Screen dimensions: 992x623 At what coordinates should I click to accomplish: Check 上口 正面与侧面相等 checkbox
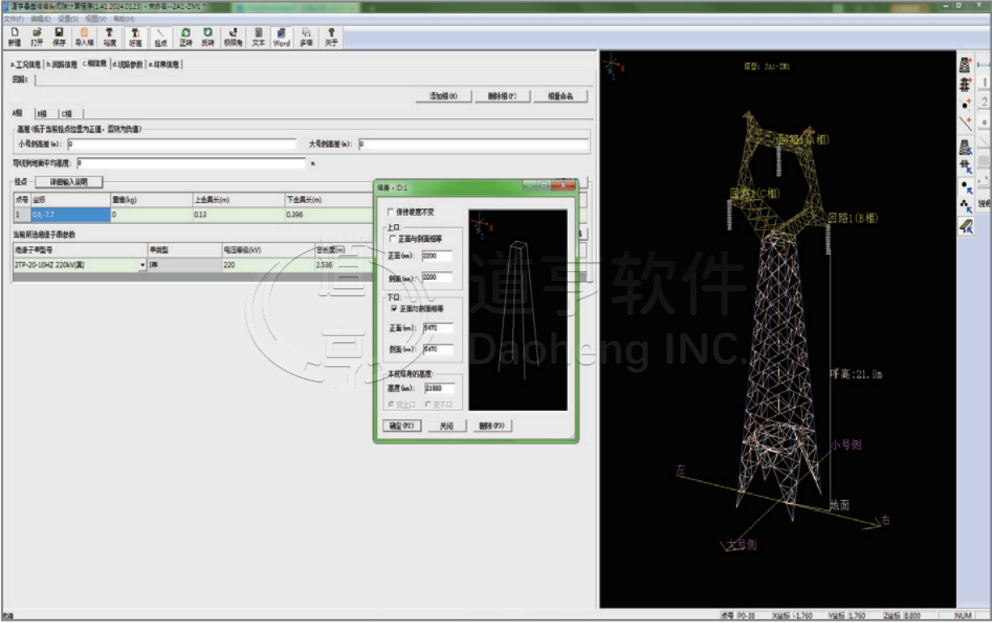point(393,237)
